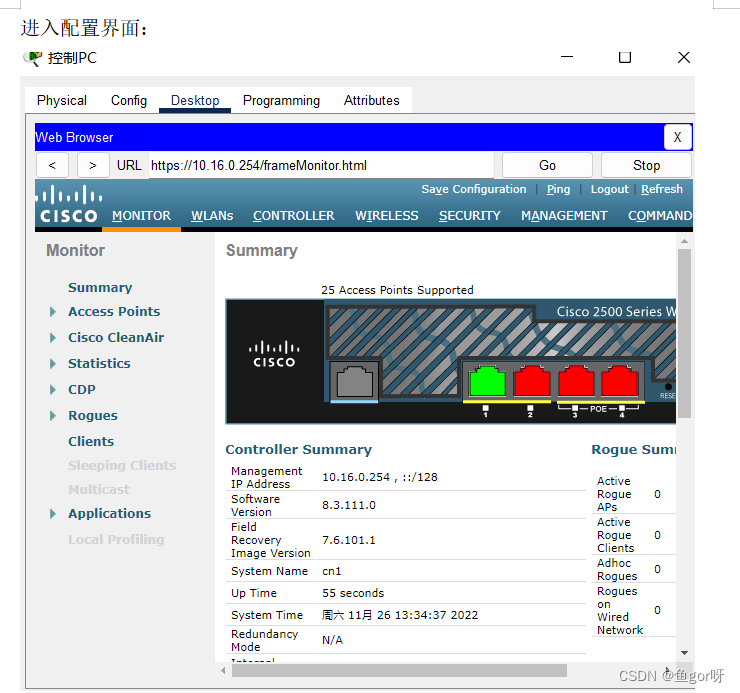The image size is (740, 693).
Task: Click the vertical scrollbar down arrow
Action: click(x=684, y=653)
